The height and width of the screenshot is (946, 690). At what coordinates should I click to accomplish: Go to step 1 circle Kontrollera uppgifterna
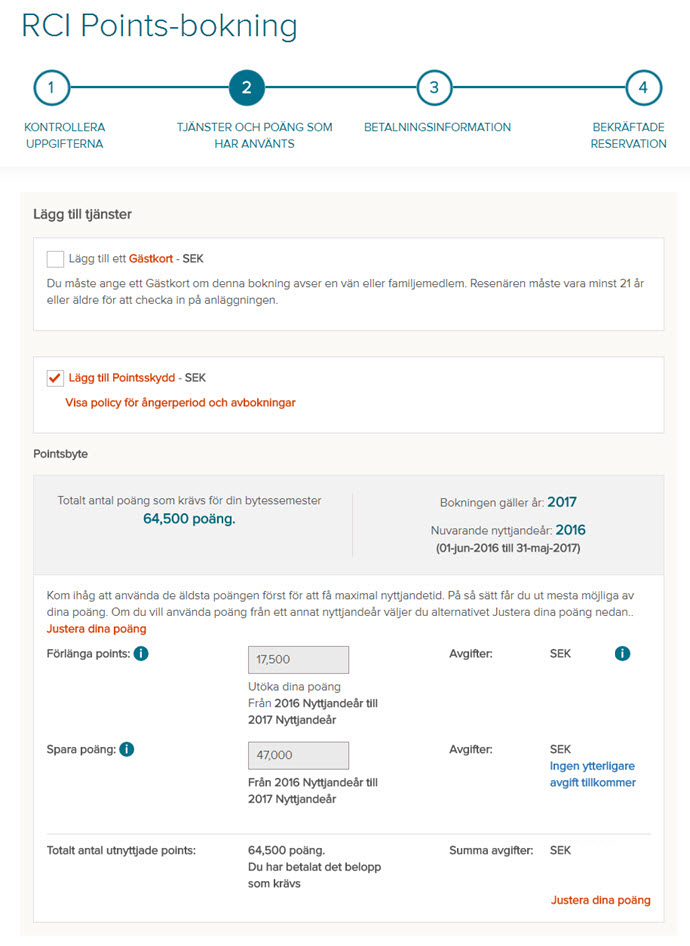(52, 88)
